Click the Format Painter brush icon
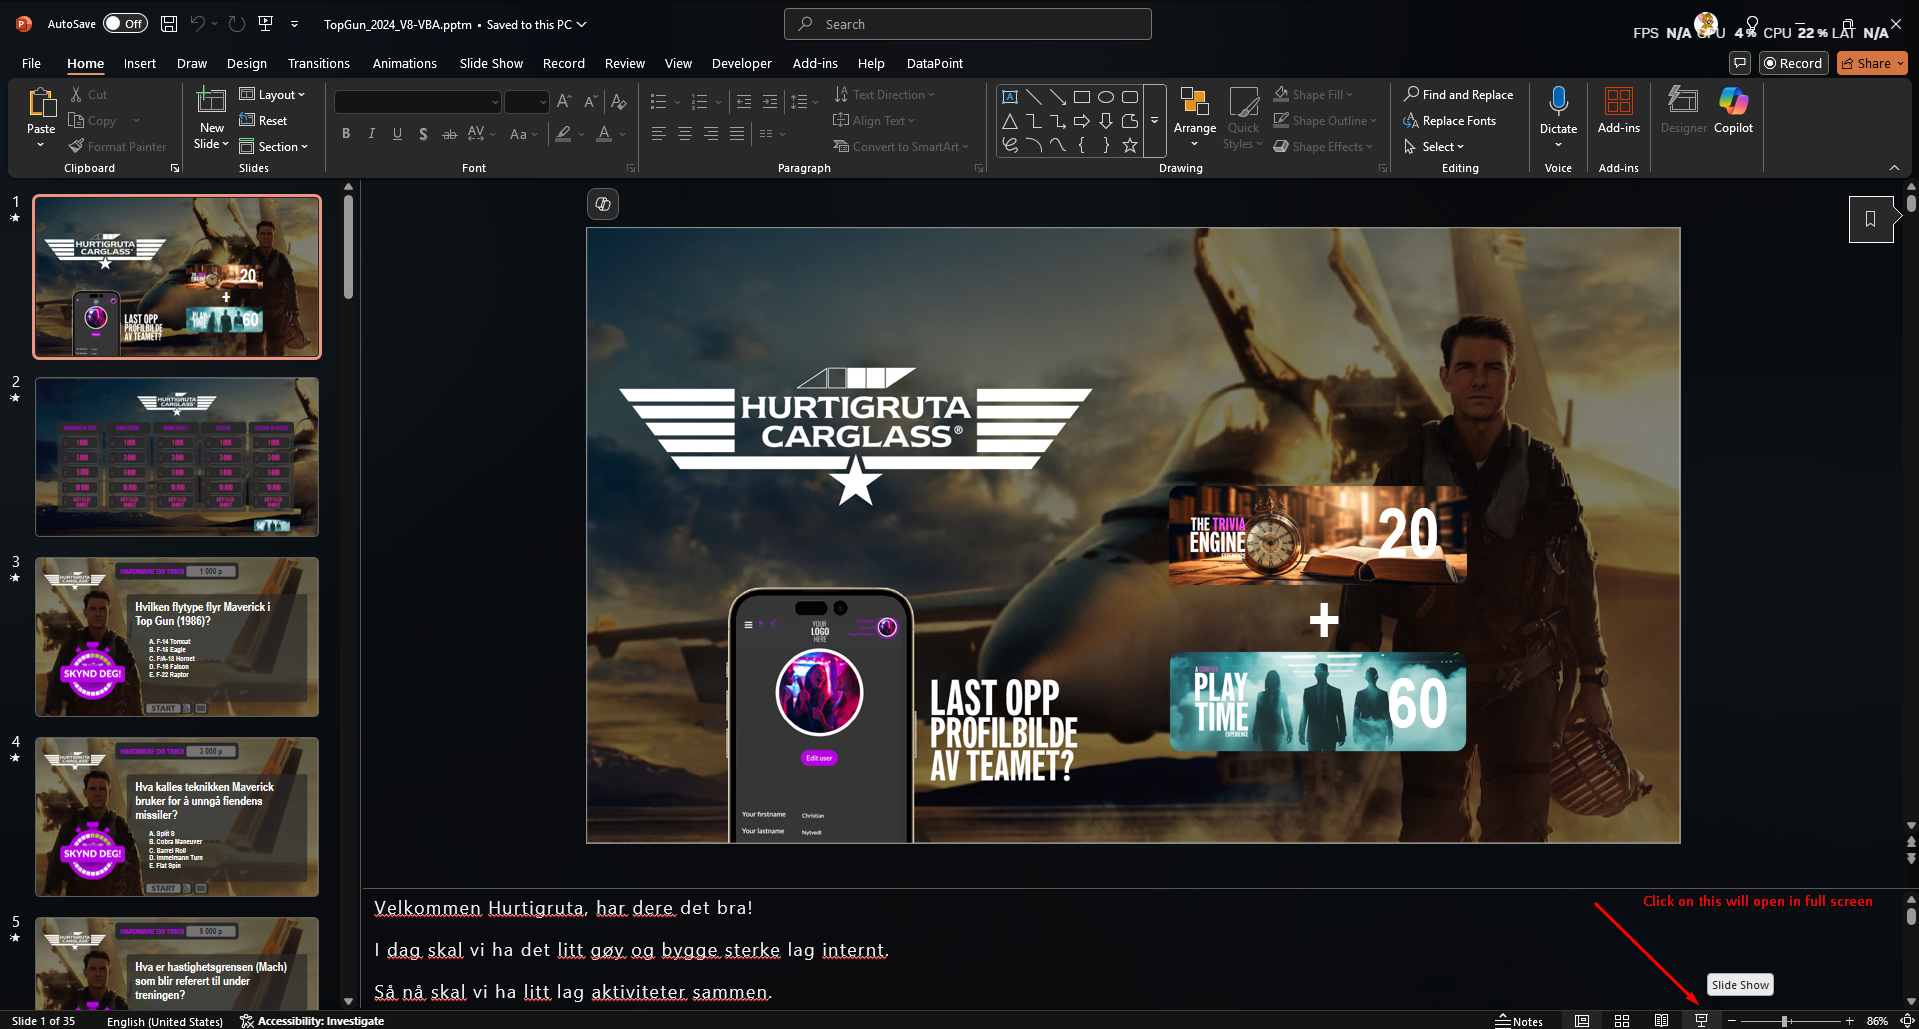Viewport: 1919px width, 1029px height. [76, 147]
